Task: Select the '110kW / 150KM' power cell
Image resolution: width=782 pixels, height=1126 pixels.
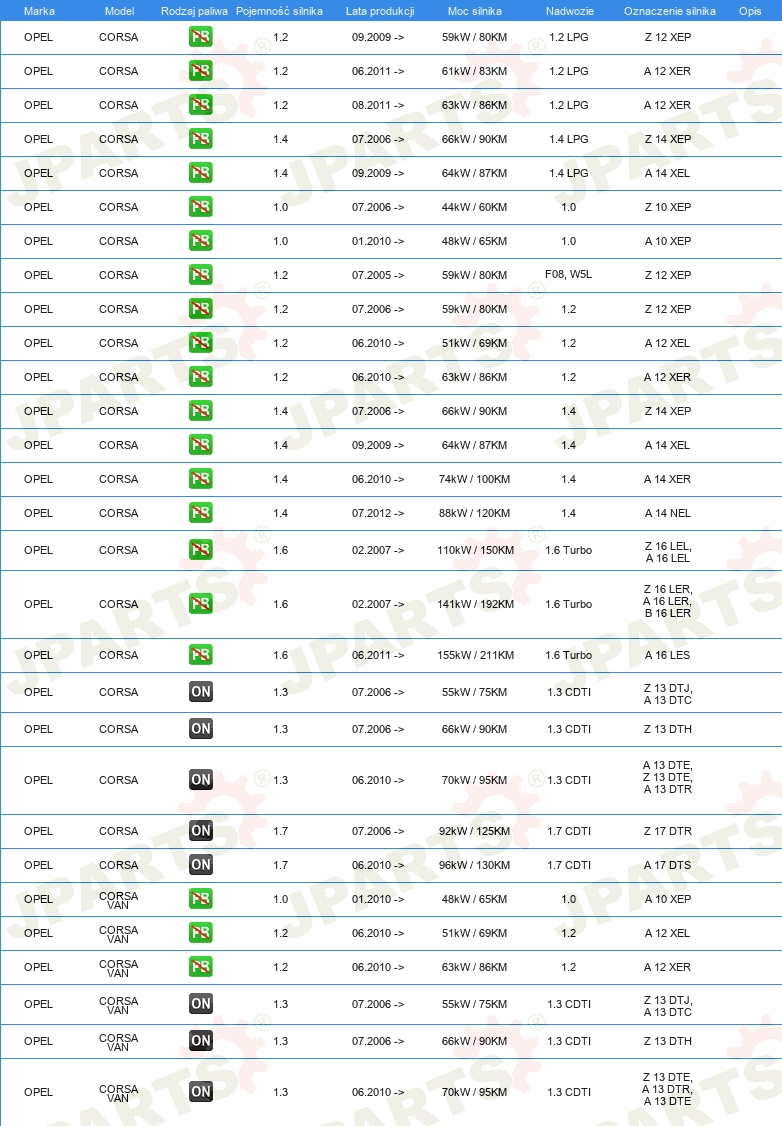Action: click(475, 550)
